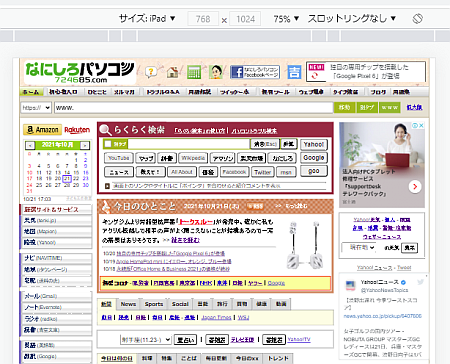Click the magnifier icon beside らくらく検索
Image resolution: width=450 pixels, height=364 pixels.
105,130
